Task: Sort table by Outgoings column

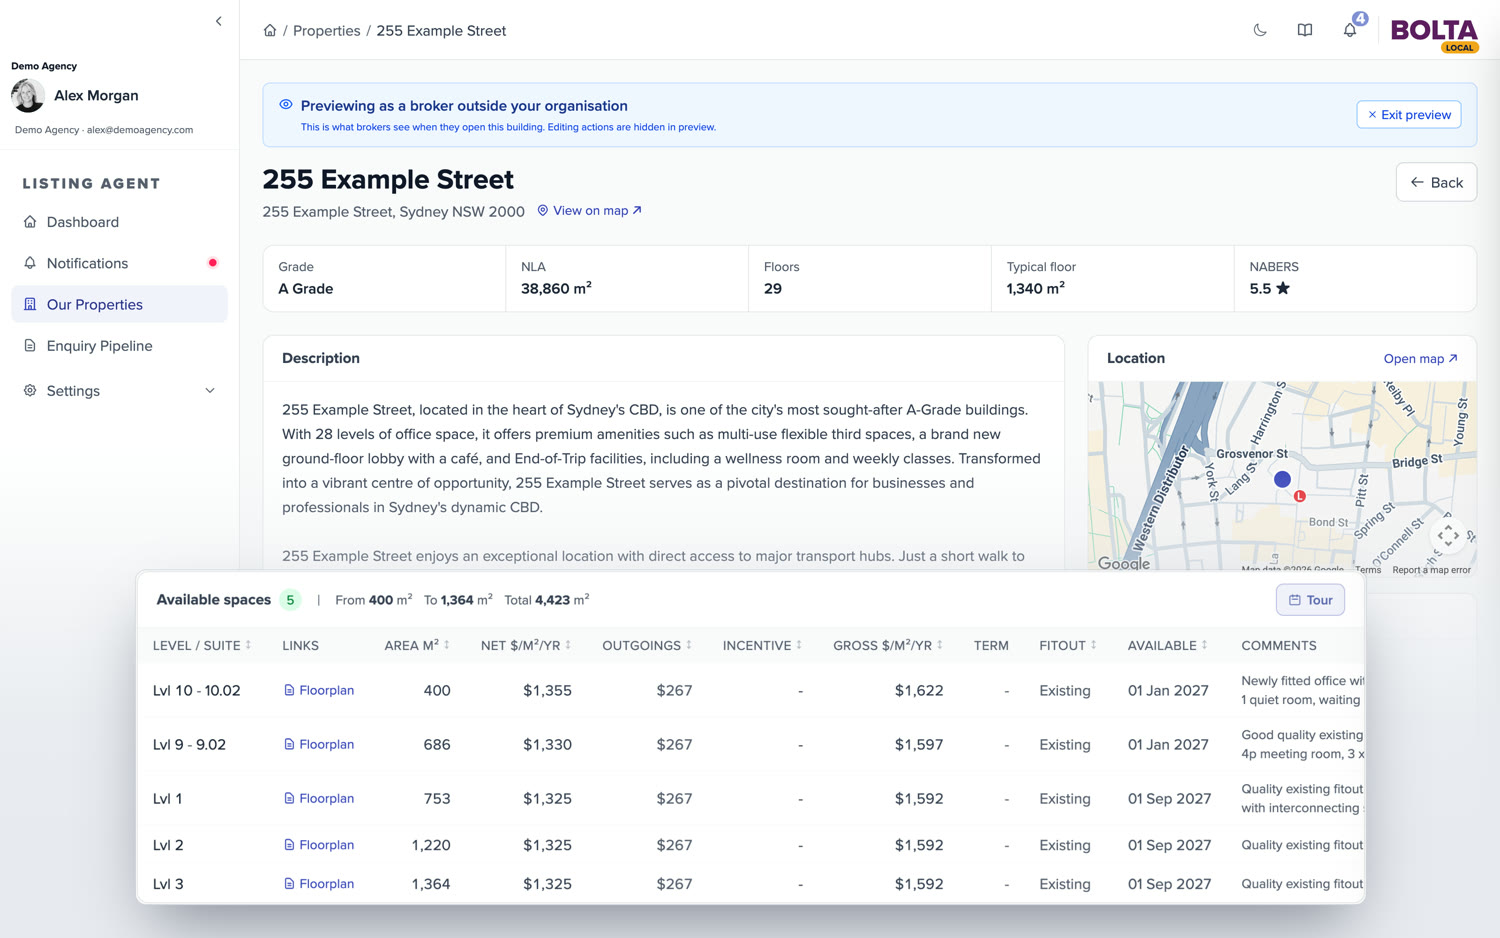Action: [647, 646]
